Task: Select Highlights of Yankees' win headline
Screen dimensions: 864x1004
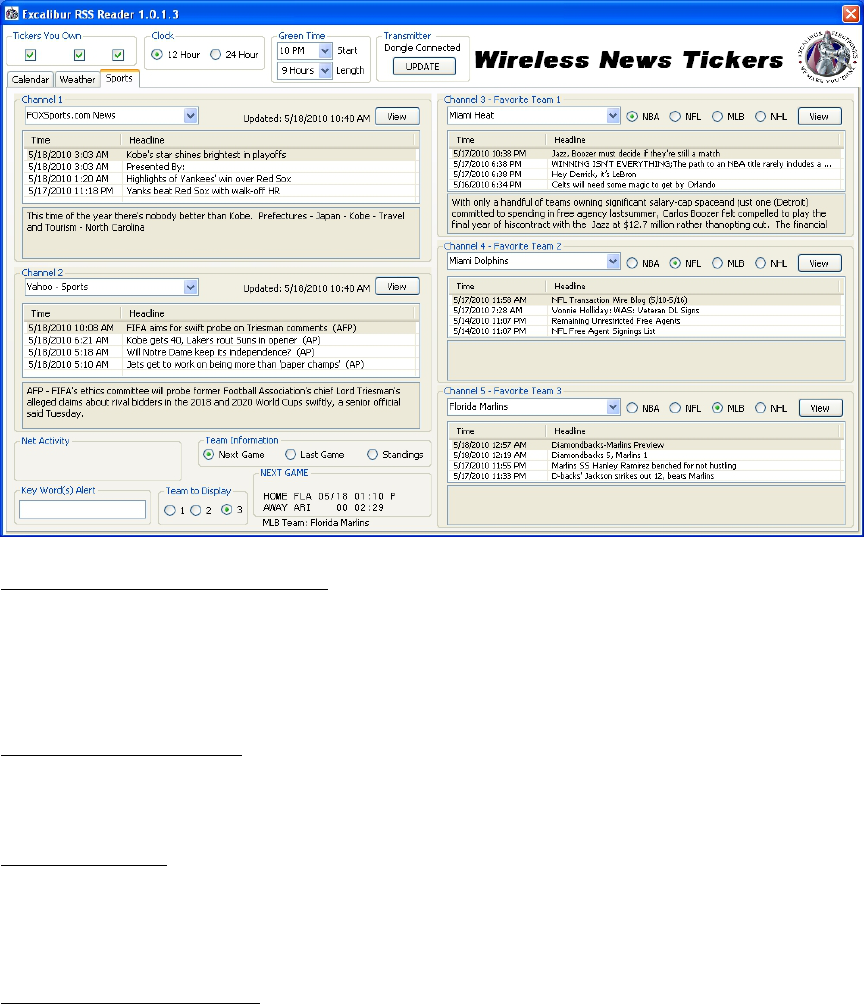Action: click(220, 179)
